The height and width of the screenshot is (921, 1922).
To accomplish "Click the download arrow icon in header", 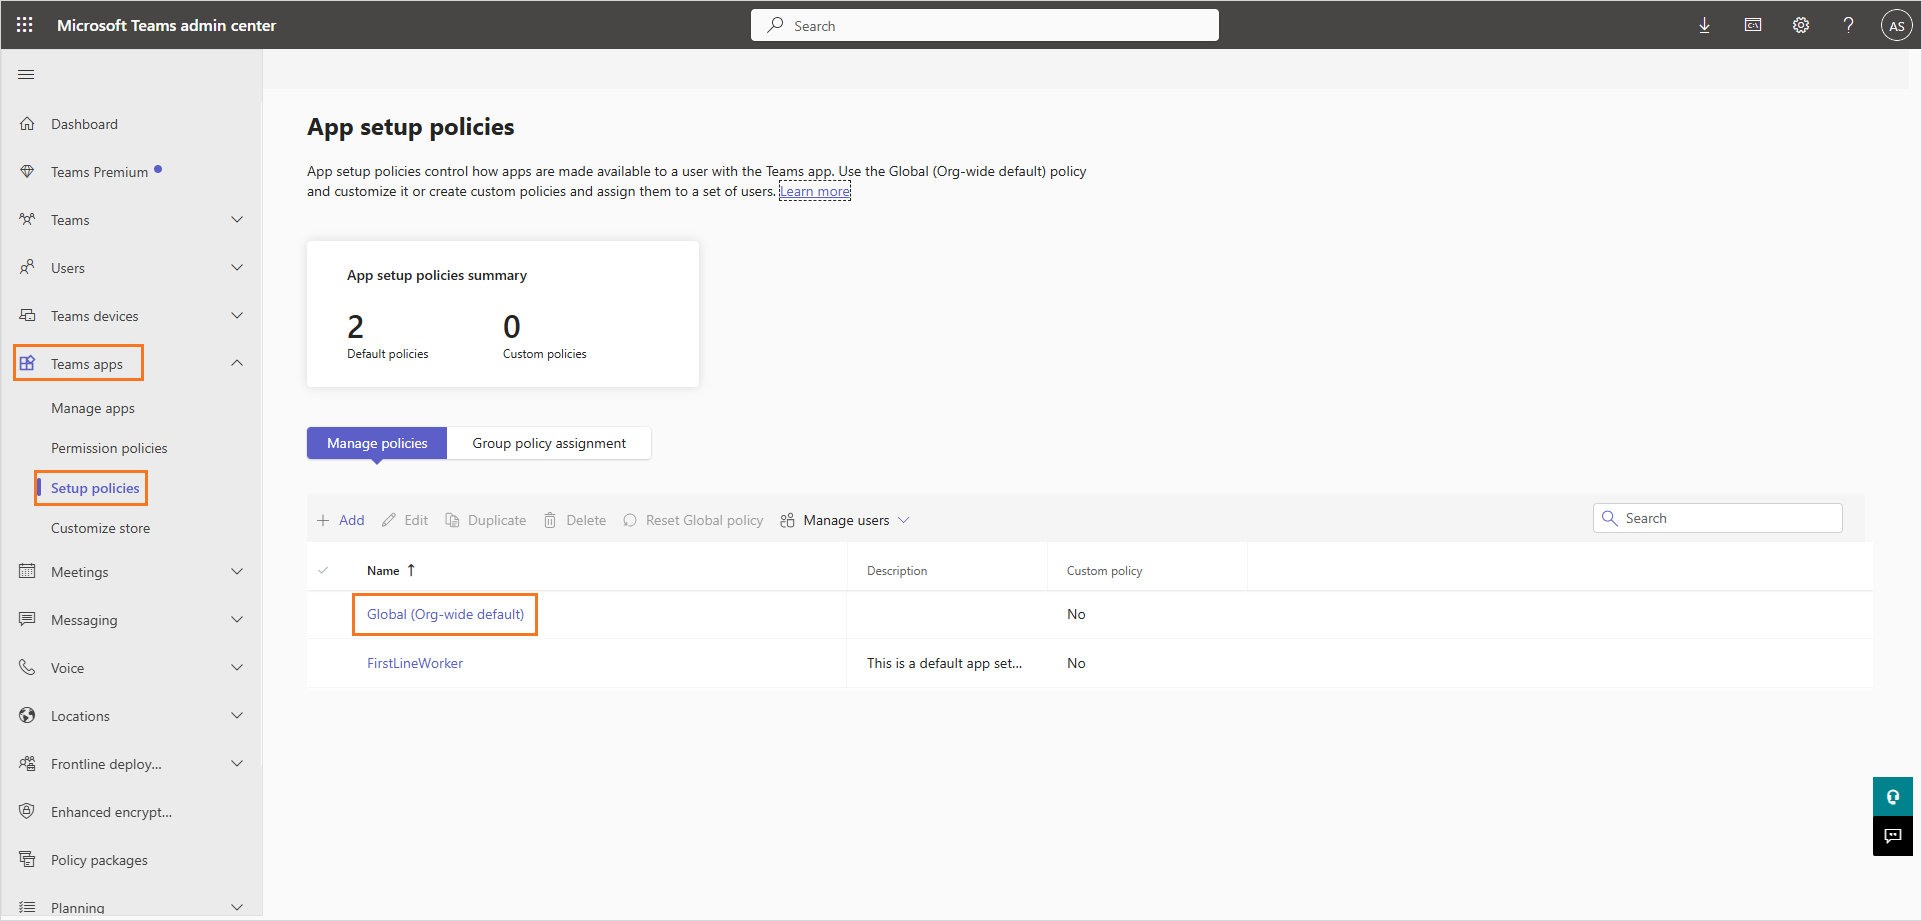I will click(x=1705, y=26).
